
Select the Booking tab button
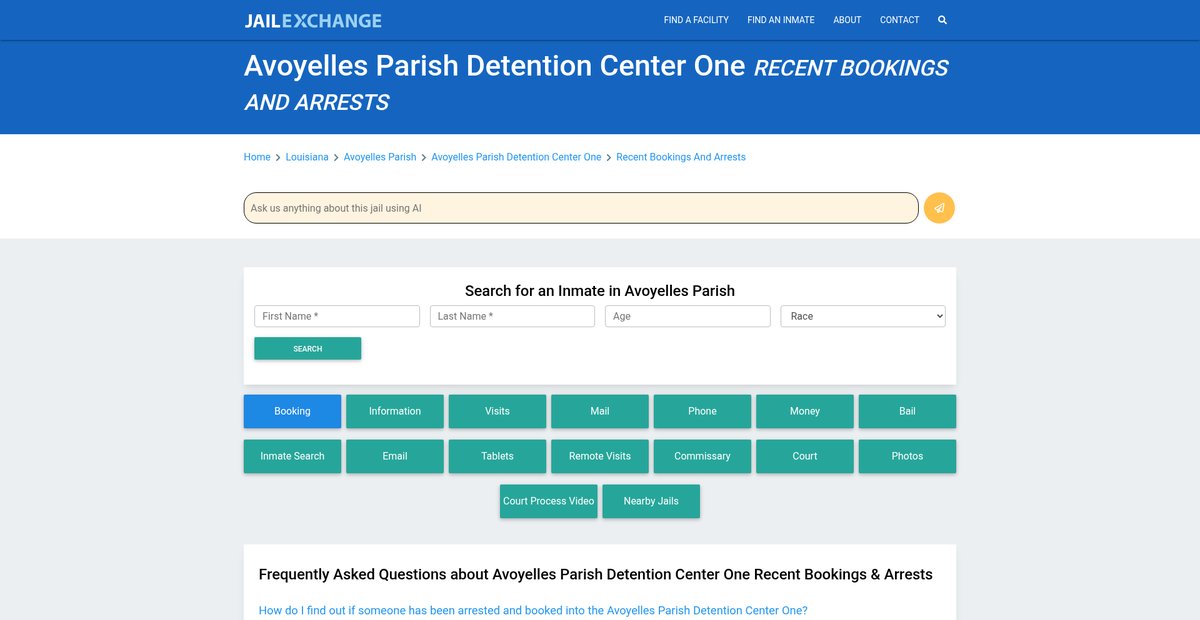tap(292, 411)
